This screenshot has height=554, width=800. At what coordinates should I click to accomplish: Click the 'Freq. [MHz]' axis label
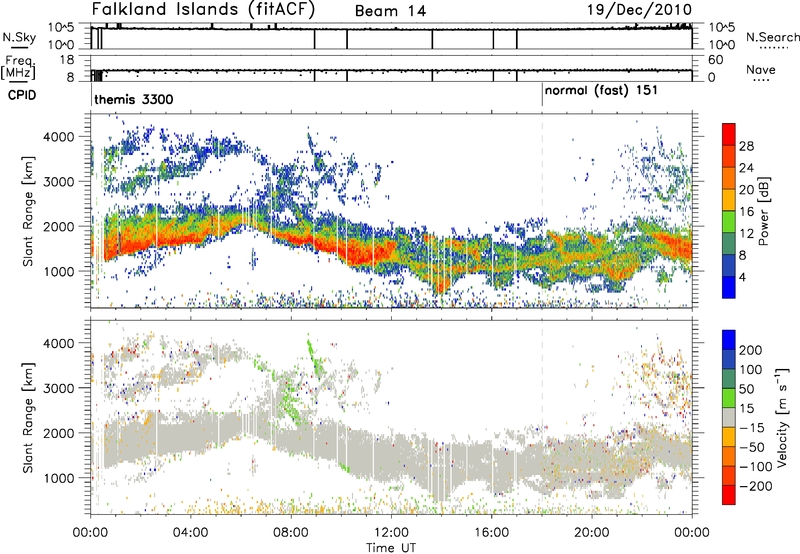tap(18, 67)
